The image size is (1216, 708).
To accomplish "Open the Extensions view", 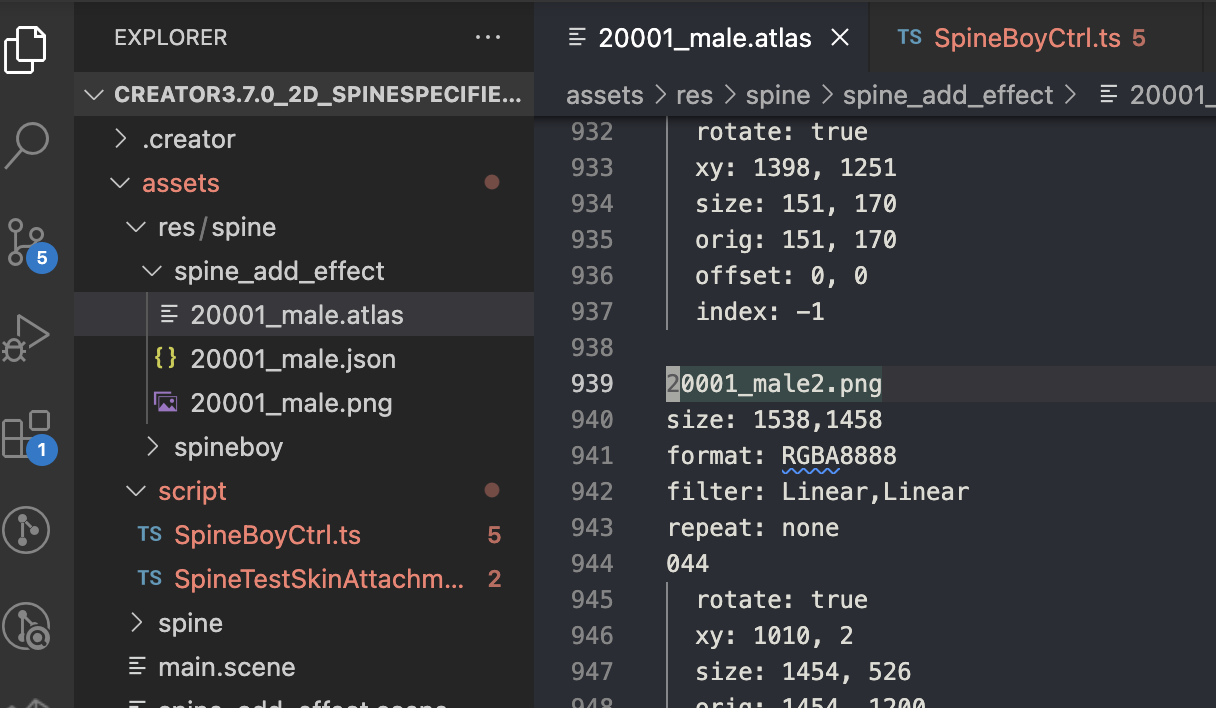I will [x=27, y=435].
